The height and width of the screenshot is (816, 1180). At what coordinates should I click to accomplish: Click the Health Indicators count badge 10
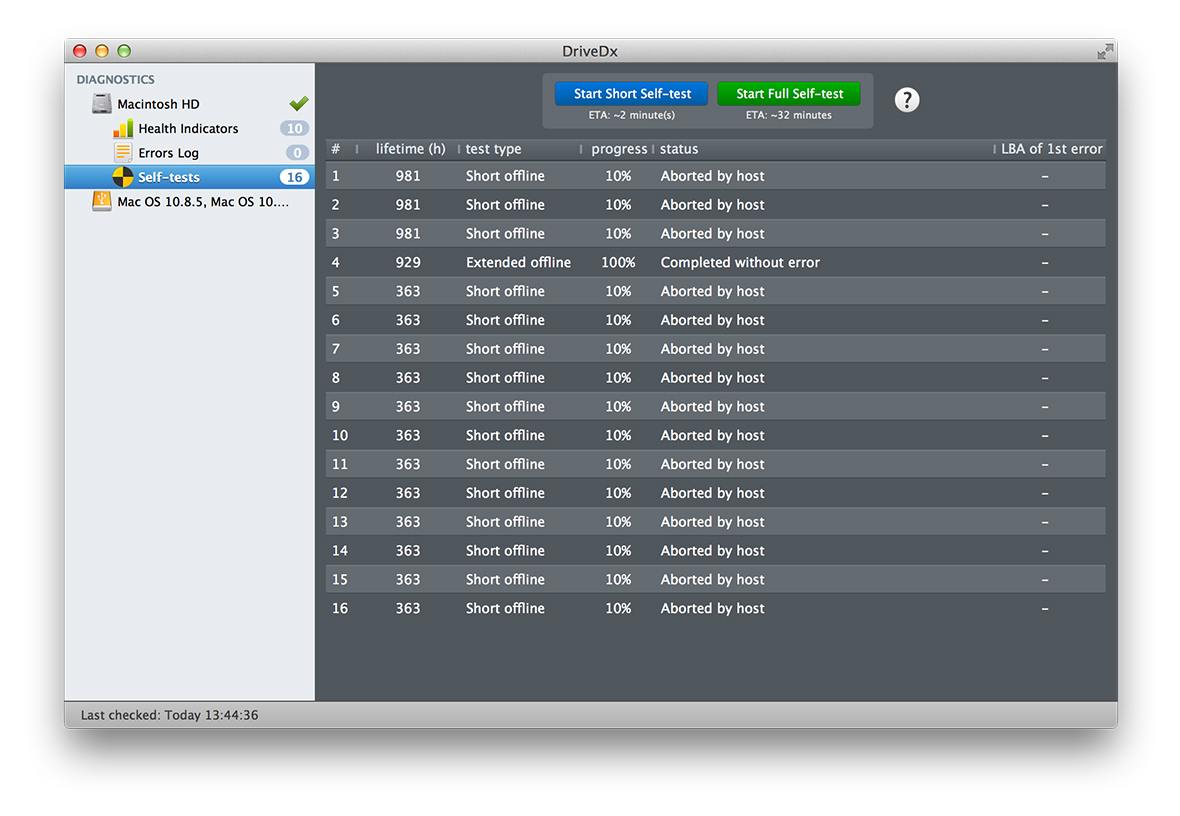(294, 129)
